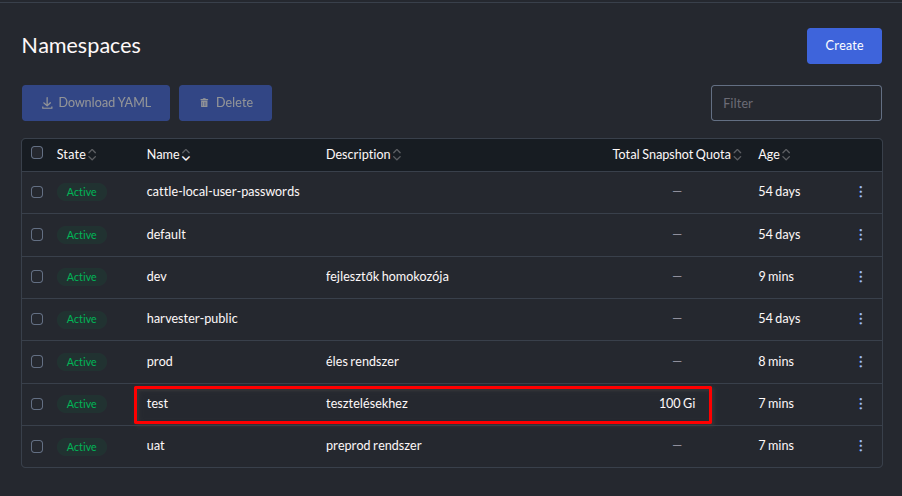Viewport: 902px width, 496px height.
Task: Click the Create button
Action: (x=844, y=46)
